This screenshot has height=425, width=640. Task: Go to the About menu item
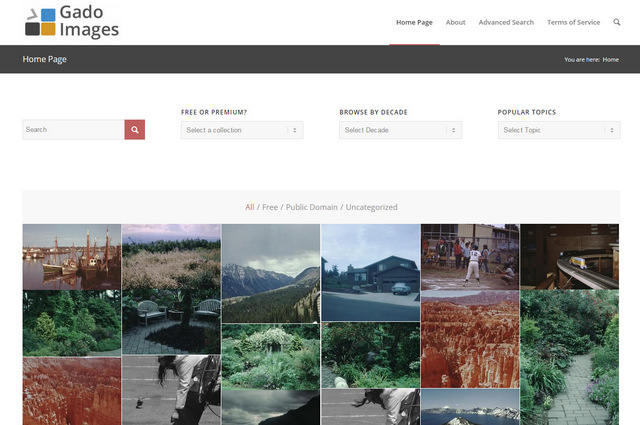455,22
